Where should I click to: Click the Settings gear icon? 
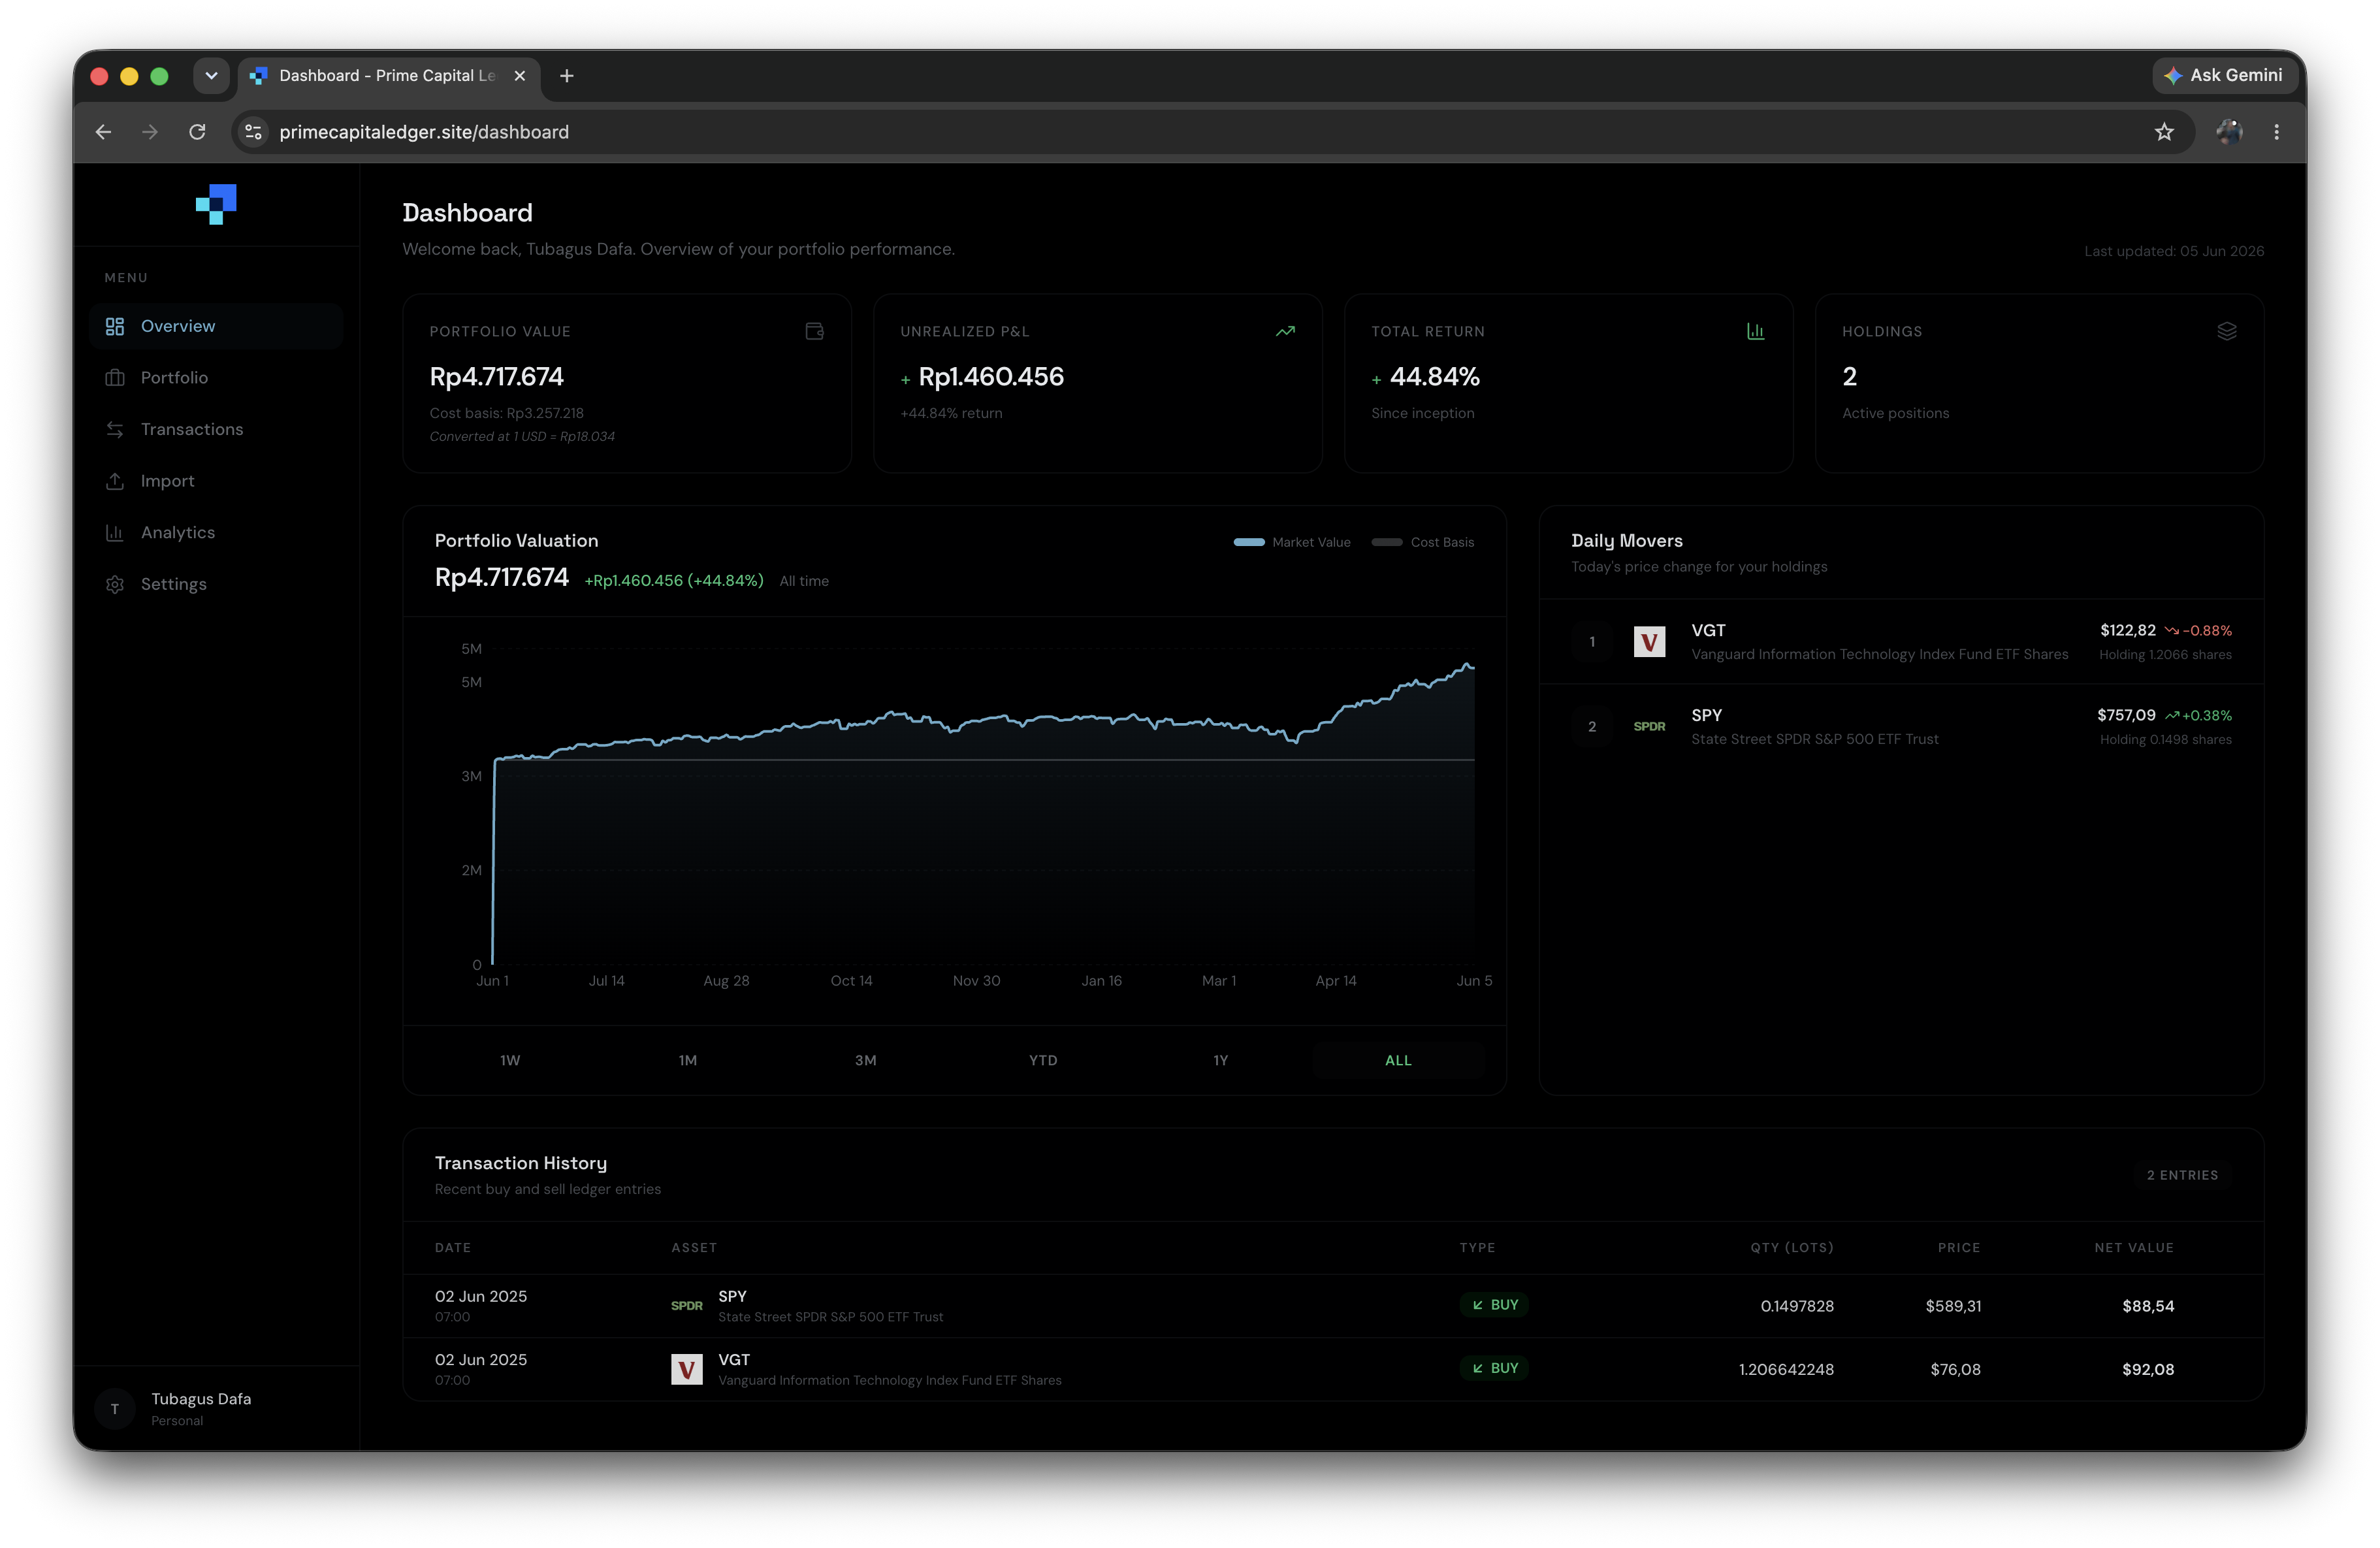point(115,584)
